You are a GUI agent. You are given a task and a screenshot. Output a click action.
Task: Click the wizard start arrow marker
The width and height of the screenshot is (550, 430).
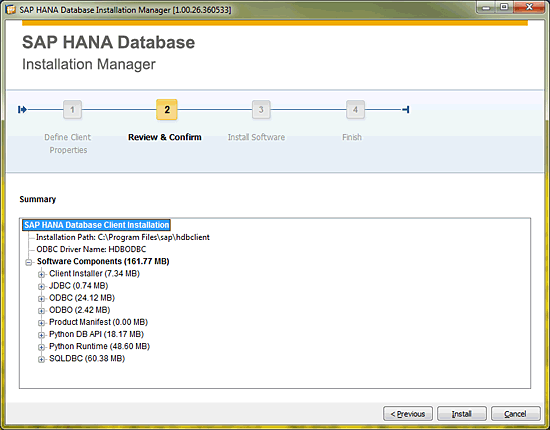(22, 110)
